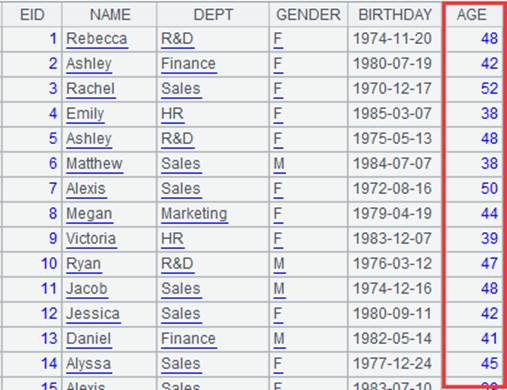Click the age cell showing 52

[489, 89]
